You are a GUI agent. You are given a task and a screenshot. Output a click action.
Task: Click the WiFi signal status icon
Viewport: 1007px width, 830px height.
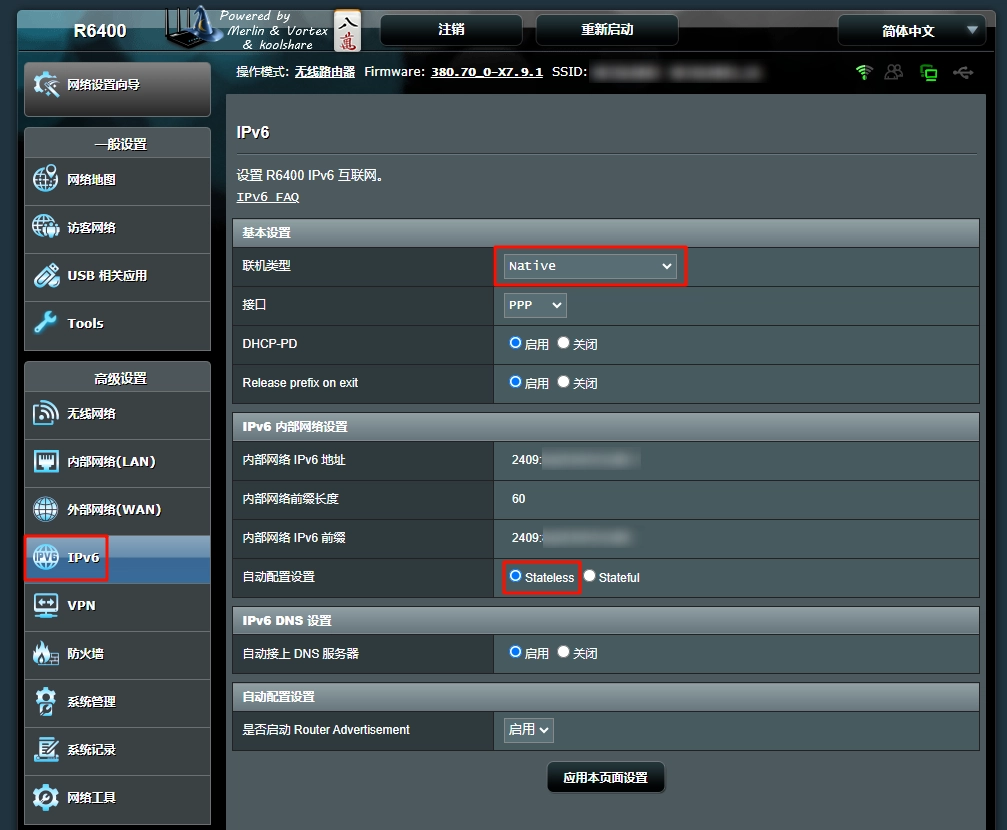point(864,72)
